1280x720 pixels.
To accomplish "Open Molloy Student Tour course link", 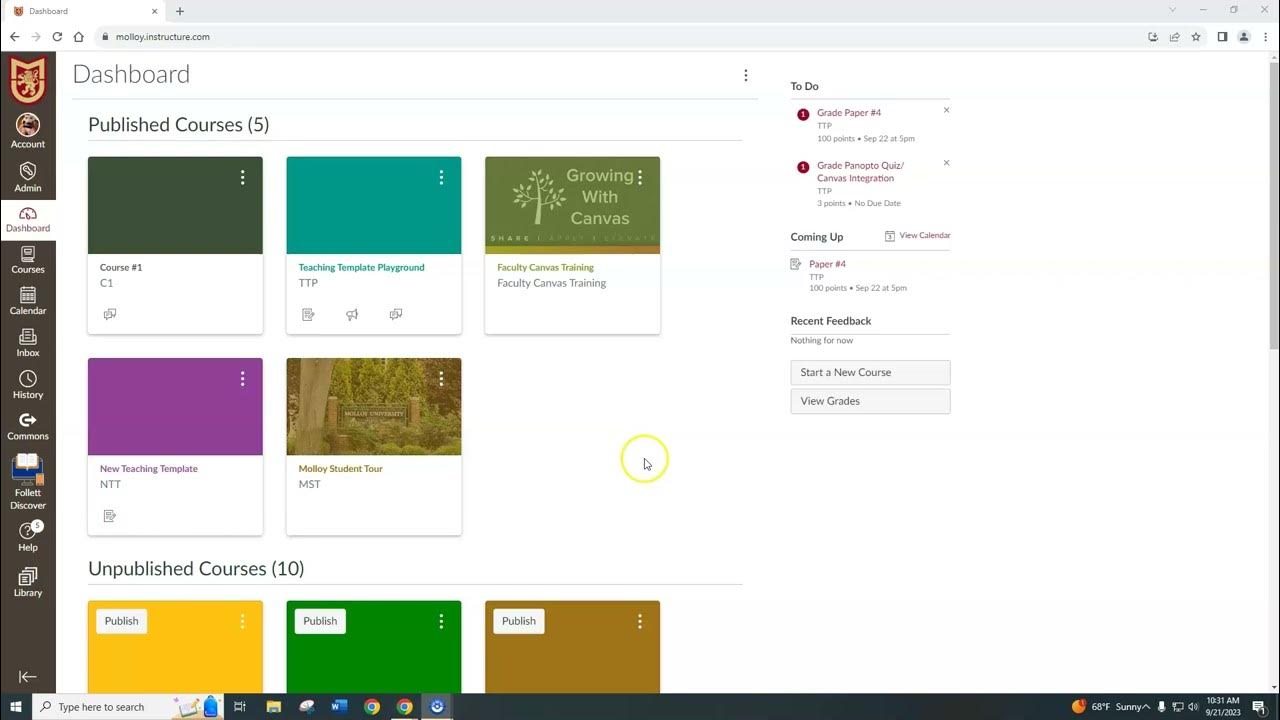I will (340, 468).
